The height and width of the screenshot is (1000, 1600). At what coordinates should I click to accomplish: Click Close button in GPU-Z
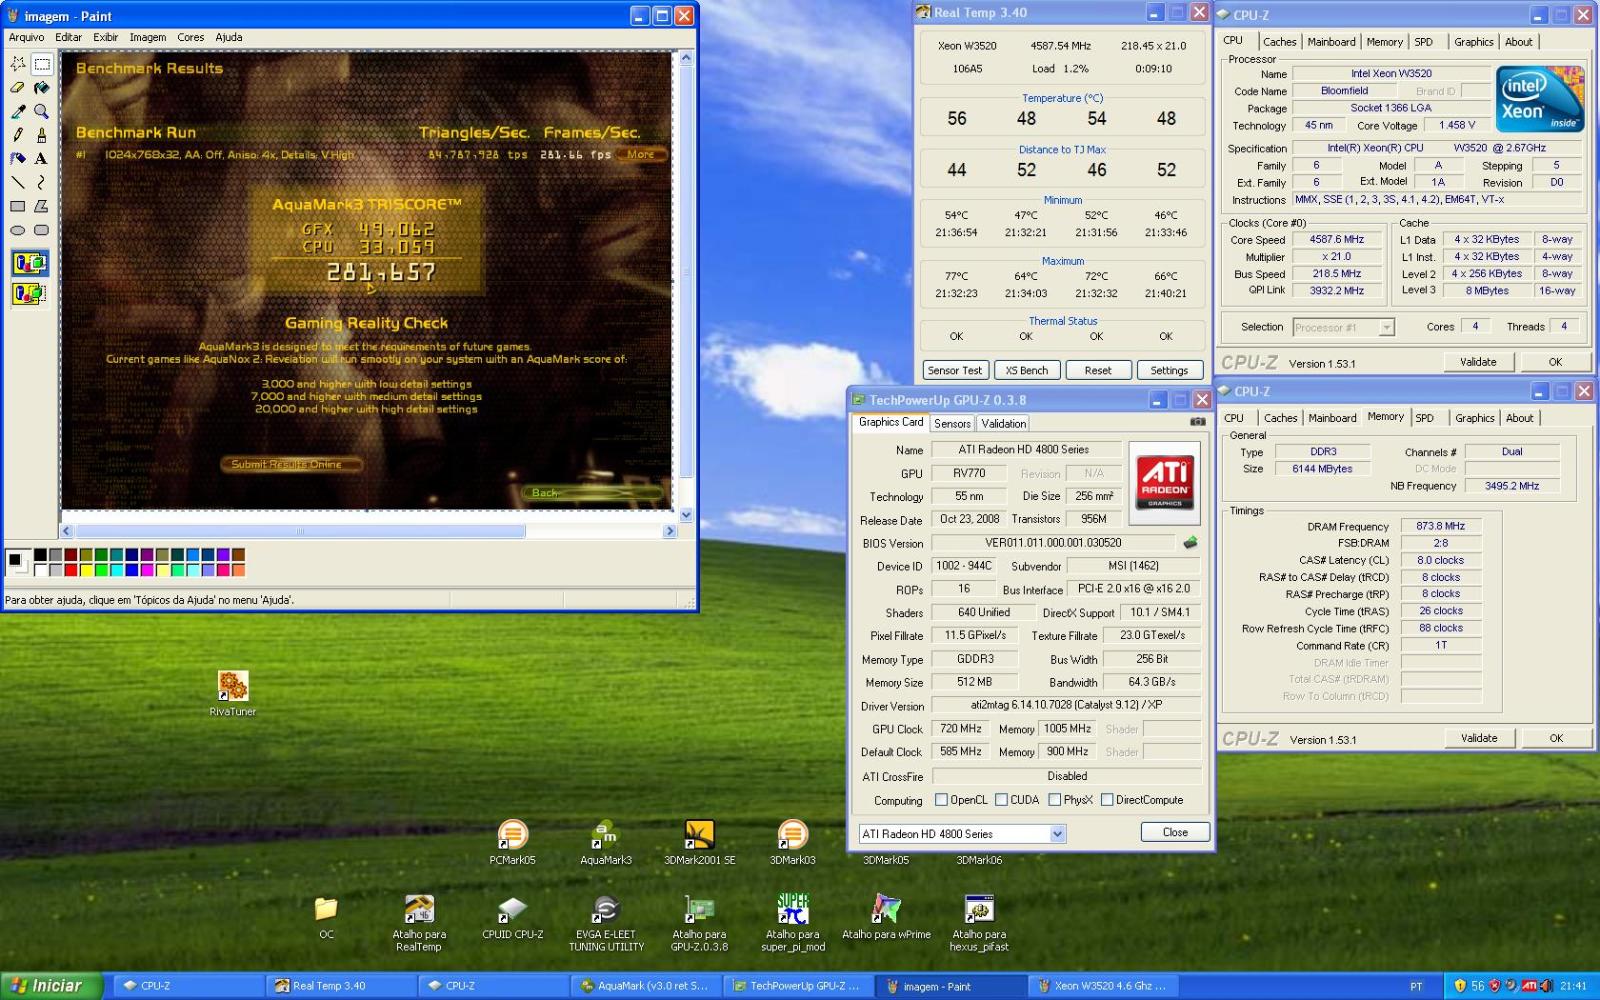pyautogui.click(x=1175, y=832)
